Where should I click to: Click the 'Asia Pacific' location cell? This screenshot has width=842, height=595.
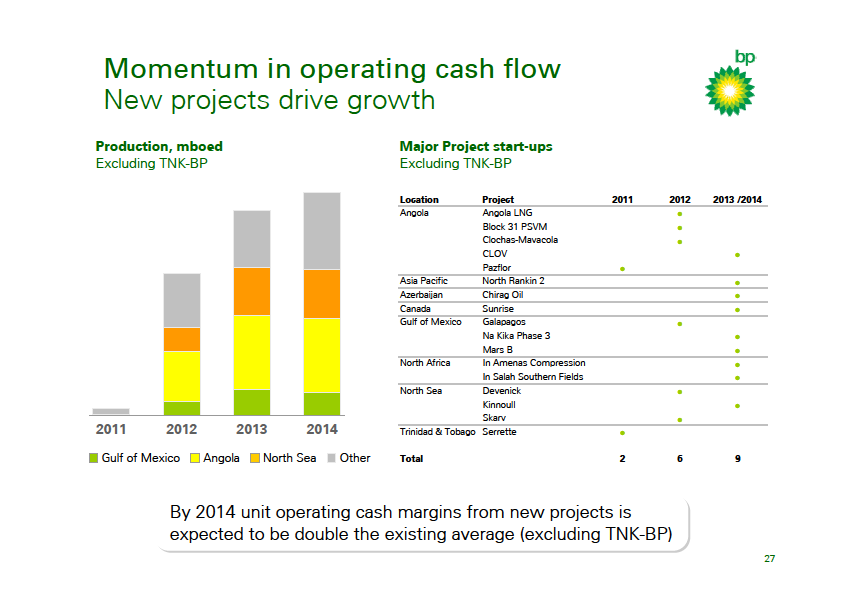point(423,280)
